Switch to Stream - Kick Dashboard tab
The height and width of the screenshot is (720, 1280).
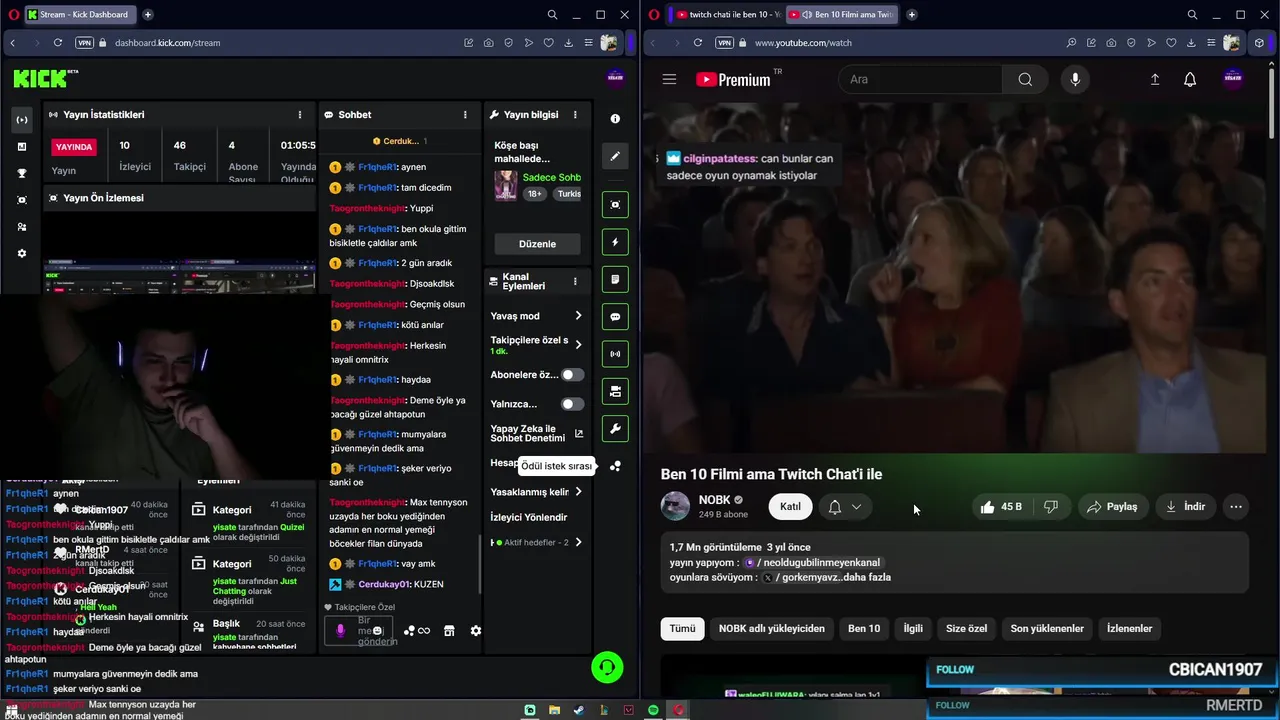tap(79, 15)
